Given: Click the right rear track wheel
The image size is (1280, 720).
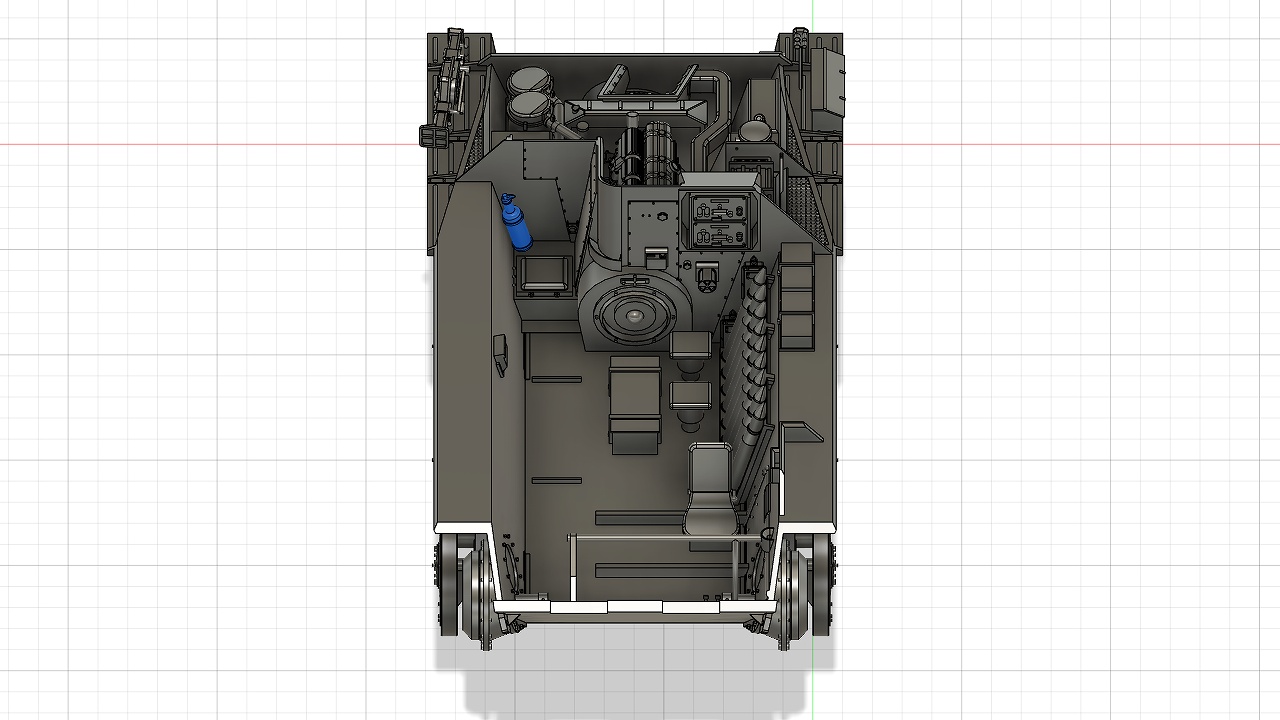Looking at the screenshot, I should point(803,585).
